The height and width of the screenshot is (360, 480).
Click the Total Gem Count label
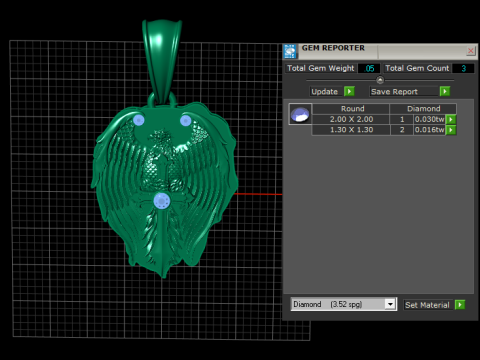(x=417, y=68)
